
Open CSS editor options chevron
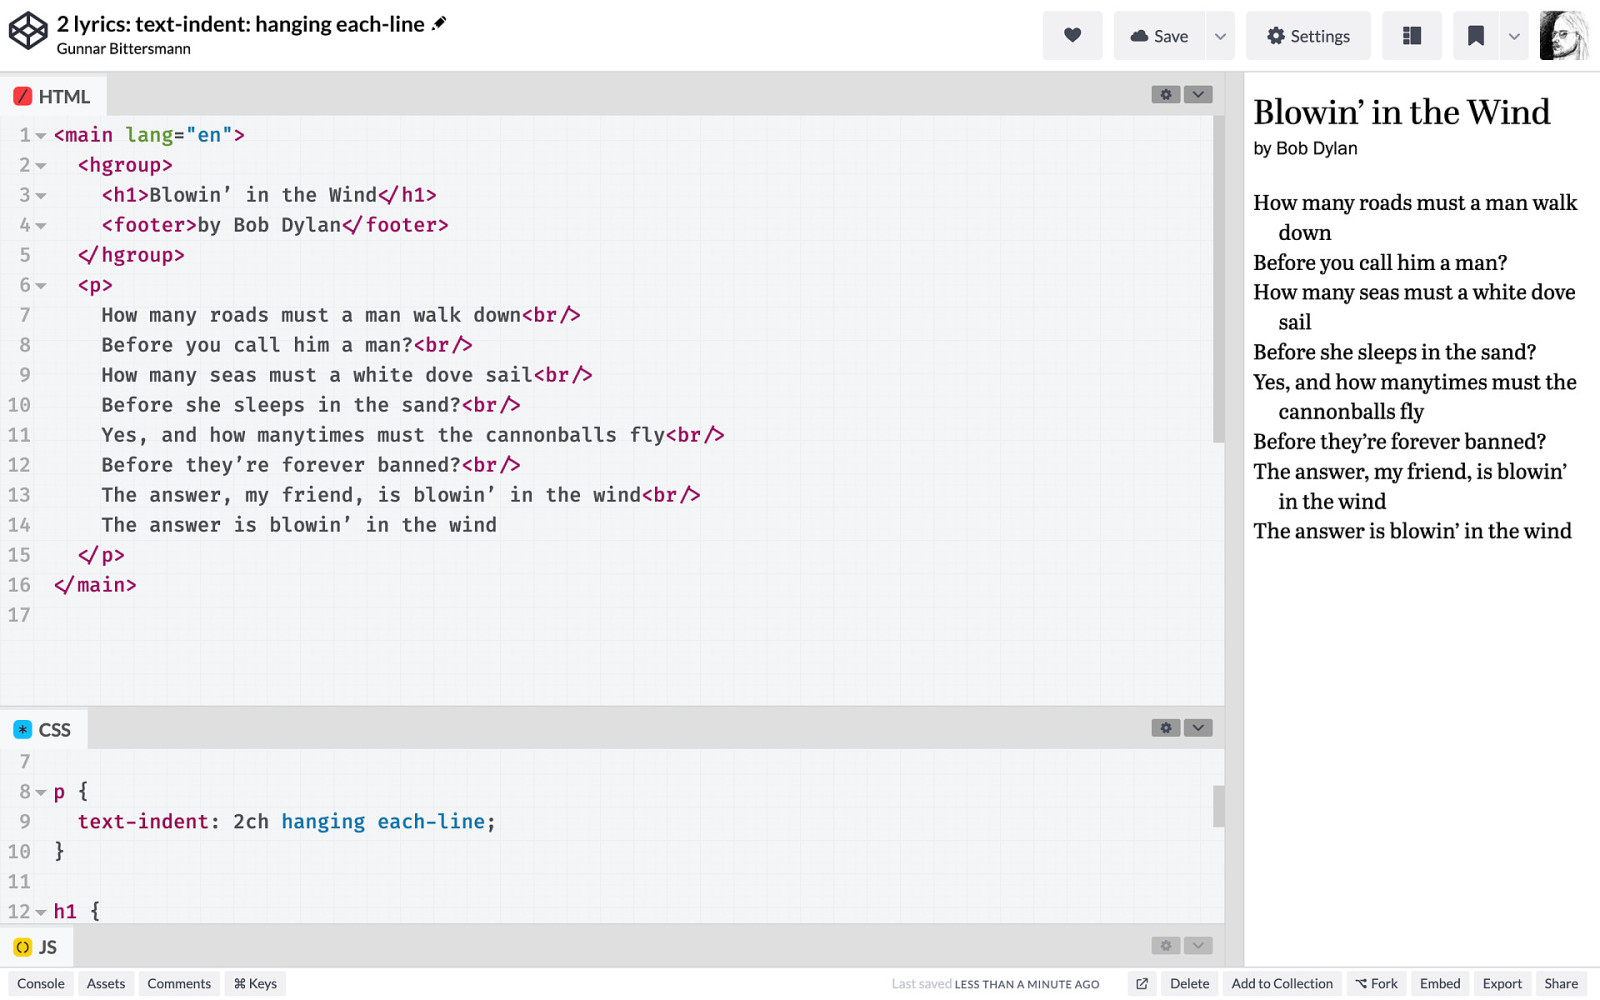pyautogui.click(x=1198, y=728)
